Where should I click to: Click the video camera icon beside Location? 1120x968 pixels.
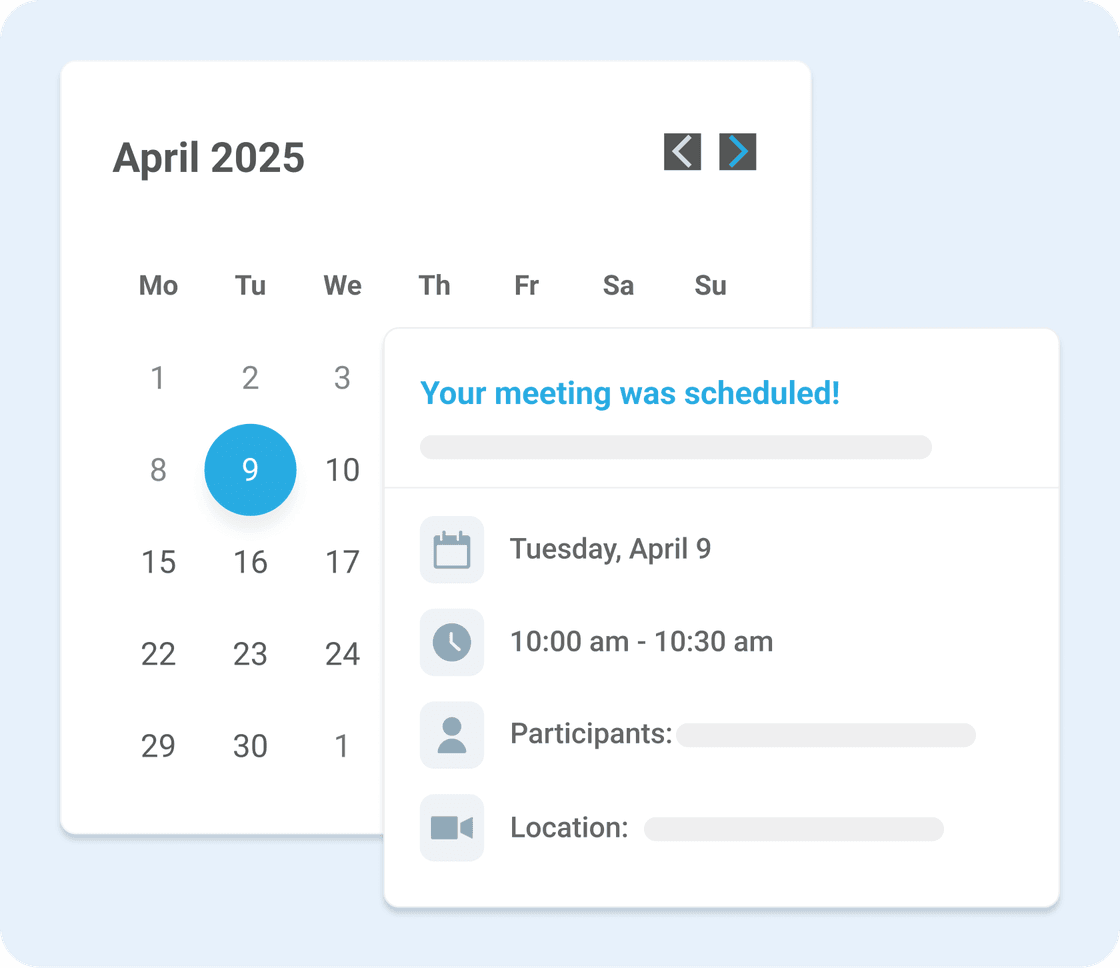coord(452,828)
